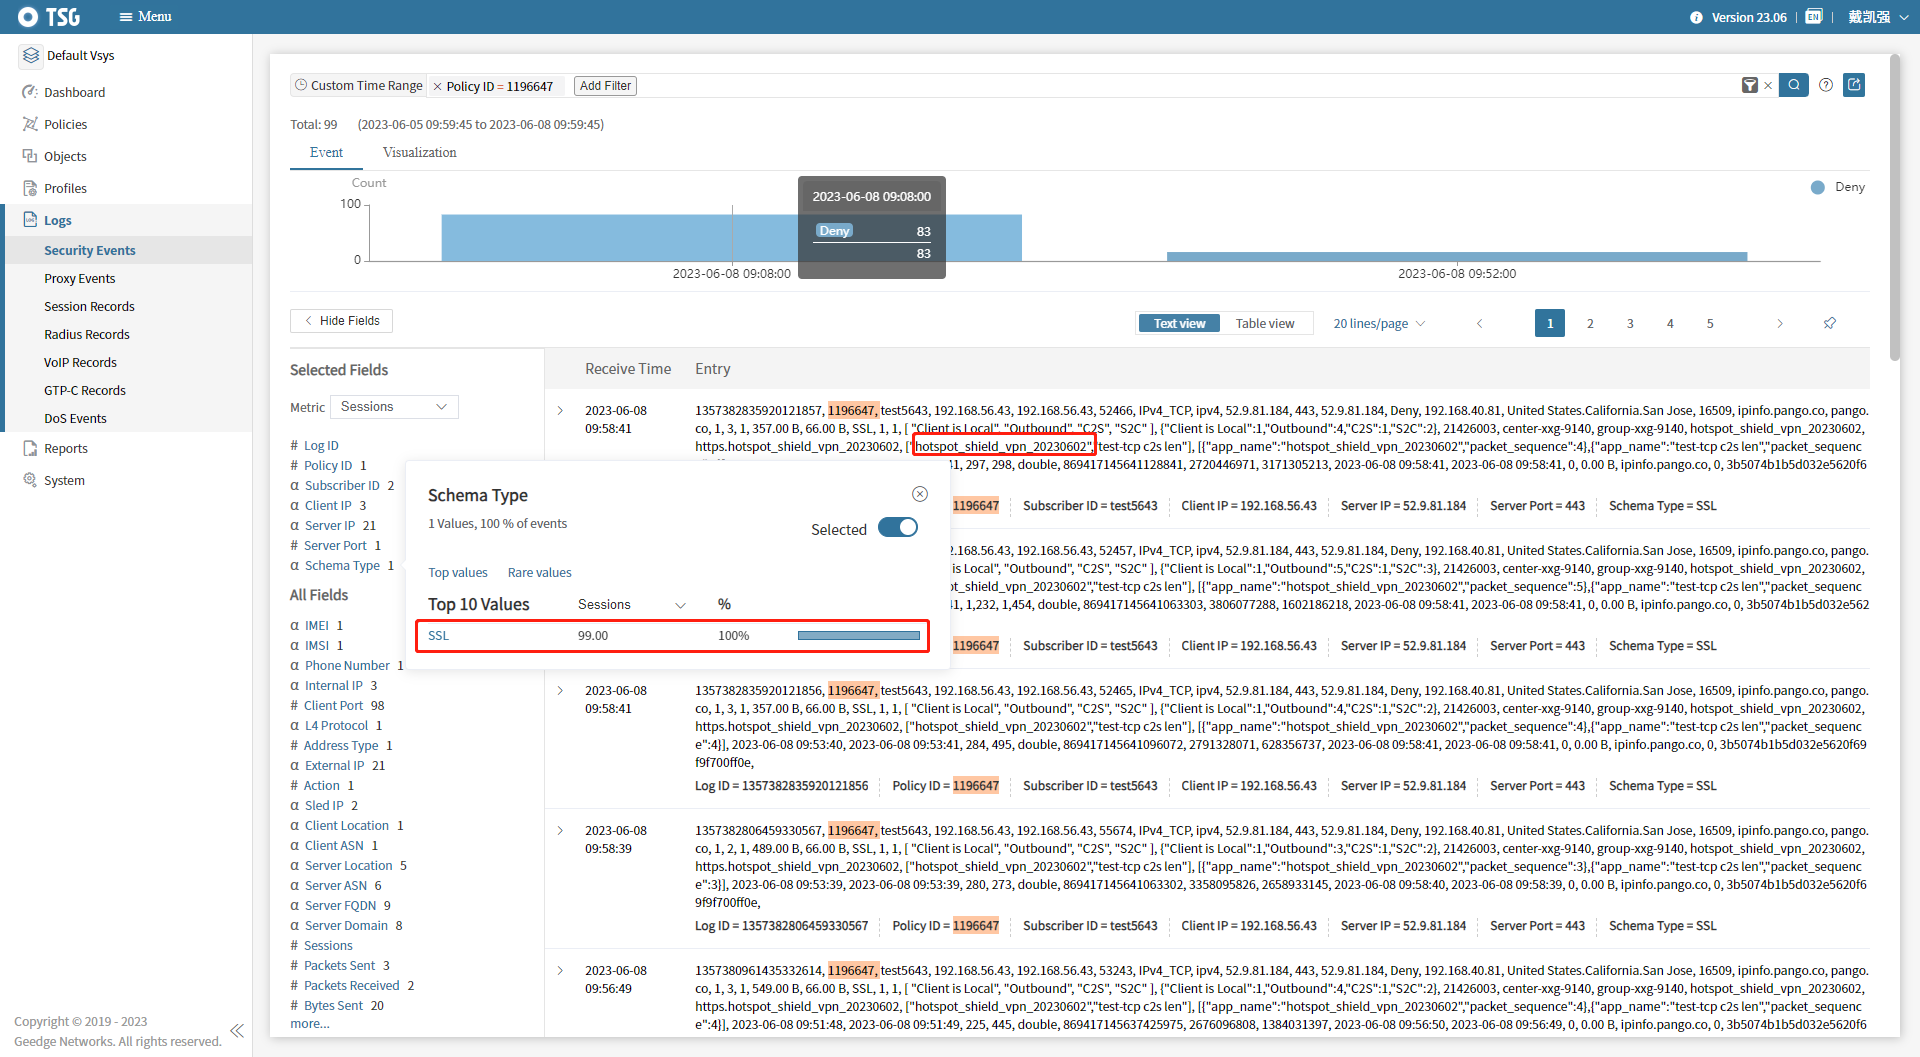Collapse the sidebar with double-arrow icon
Viewport: 1920px width, 1057px height.
(237, 1031)
